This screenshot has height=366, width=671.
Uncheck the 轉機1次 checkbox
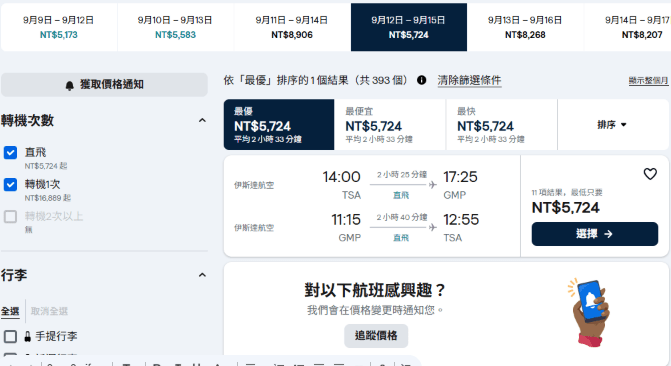point(10,184)
